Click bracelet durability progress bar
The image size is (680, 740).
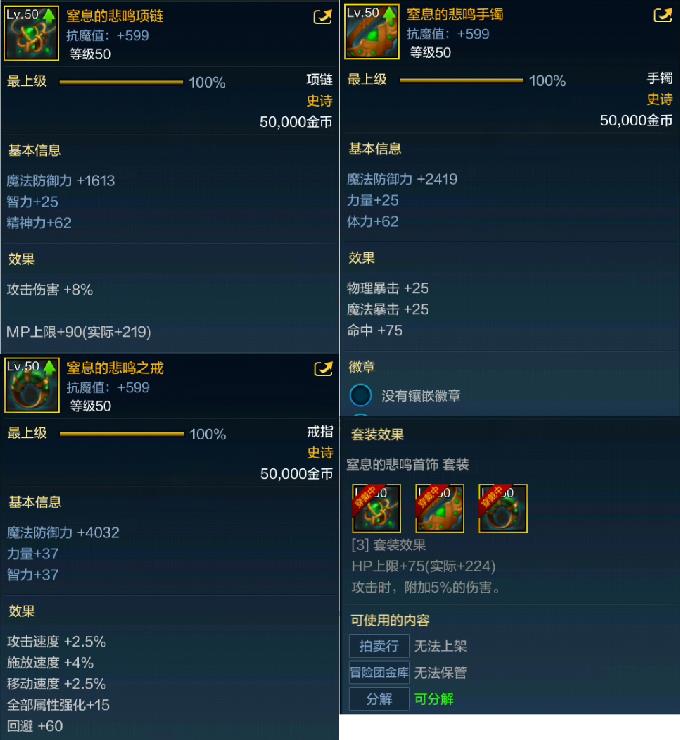[x=462, y=80]
